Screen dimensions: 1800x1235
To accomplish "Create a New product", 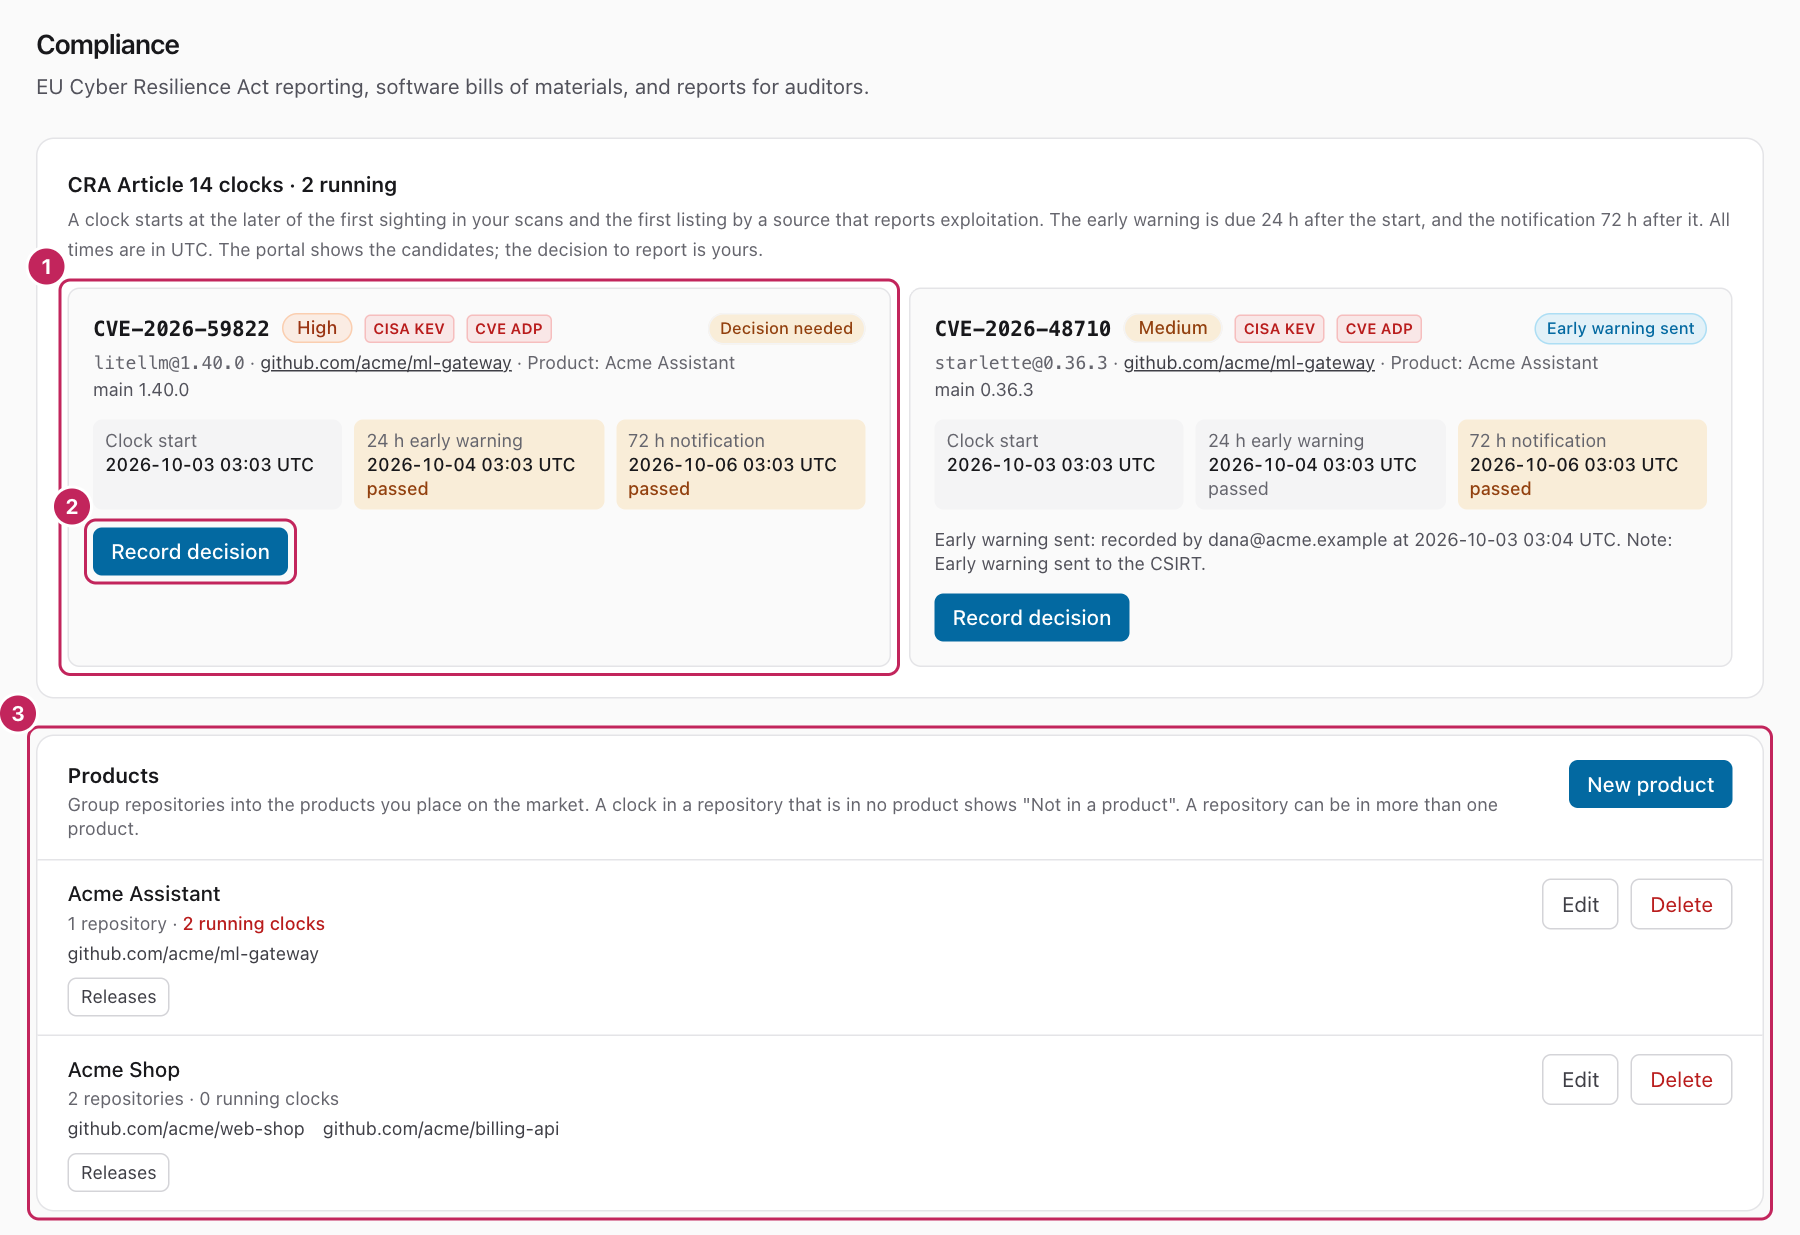I will [x=1650, y=785].
